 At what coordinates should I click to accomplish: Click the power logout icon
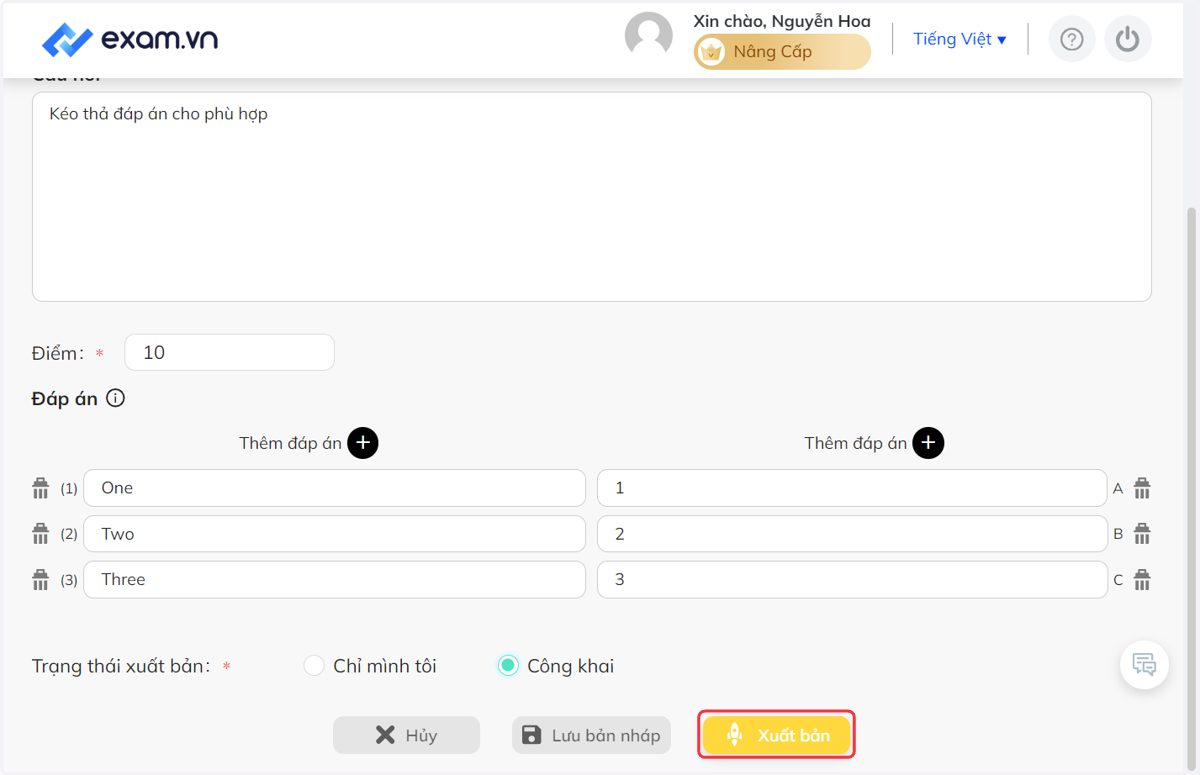pyautogui.click(x=1128, y=39)
